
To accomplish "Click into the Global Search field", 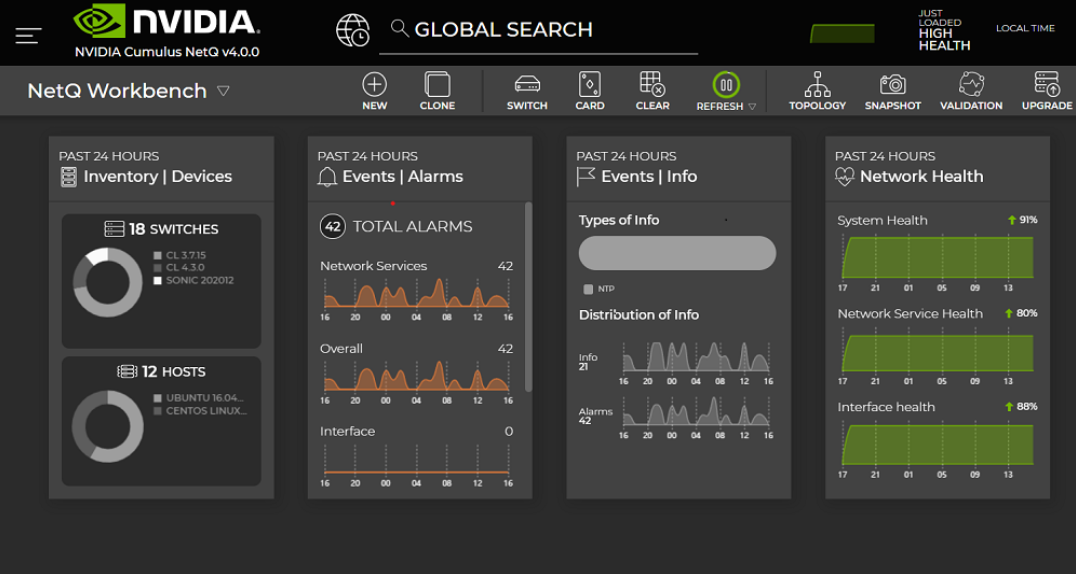I will [538, 32].
